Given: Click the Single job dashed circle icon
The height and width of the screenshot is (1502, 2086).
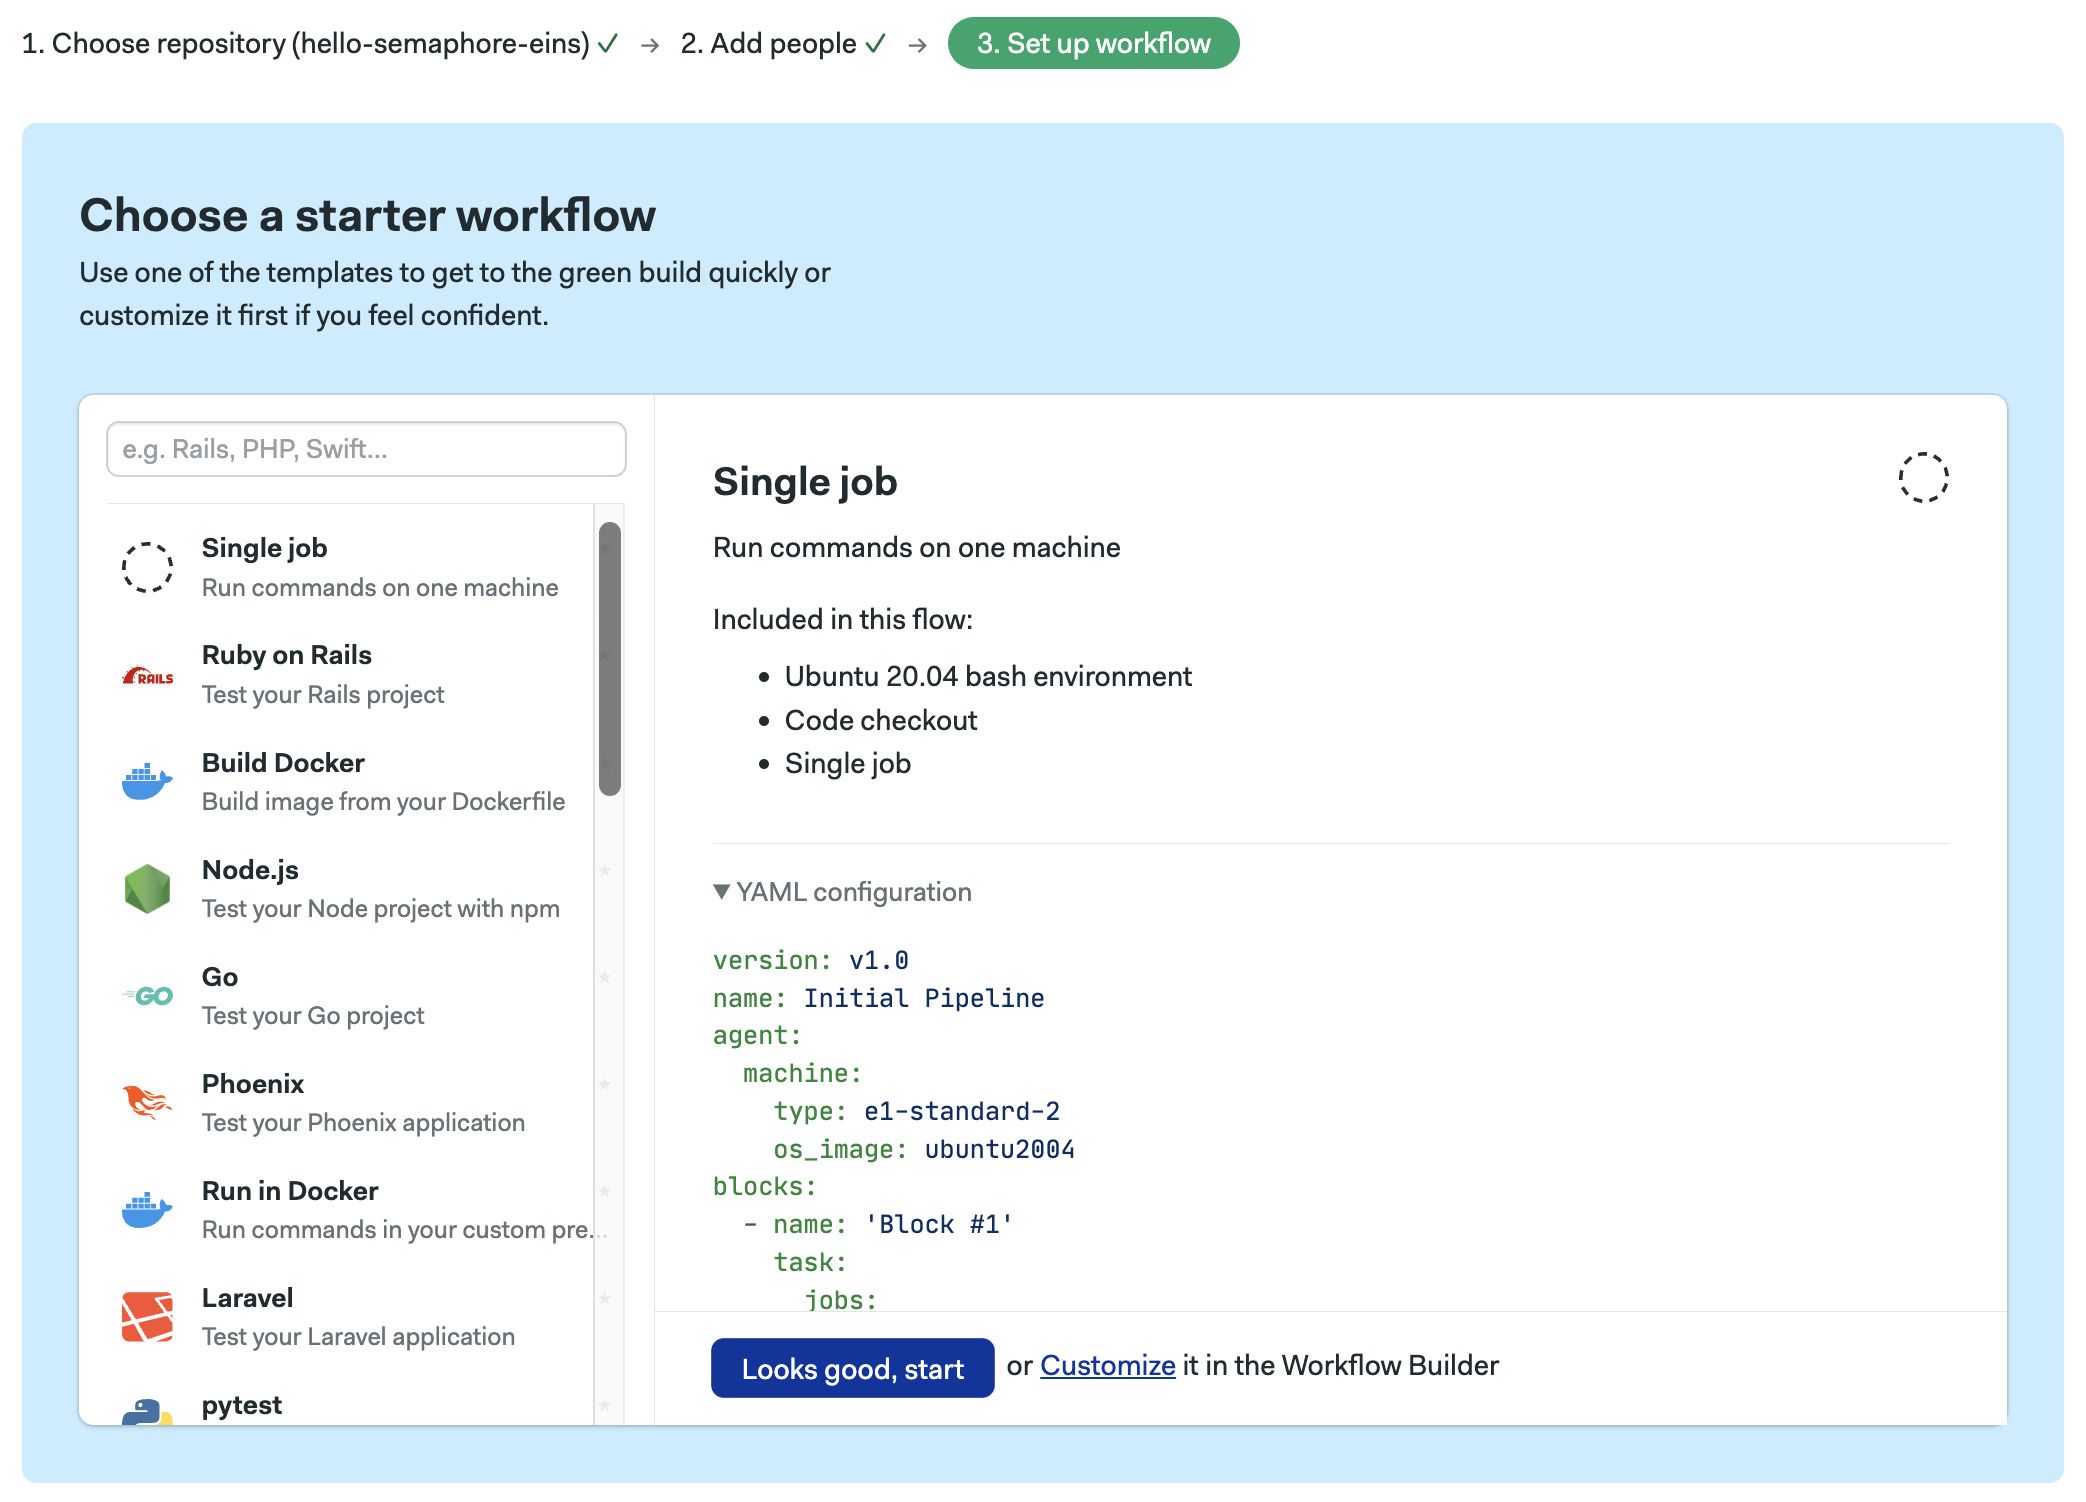Looking at the screenshot, I should [x=149, y=565].
